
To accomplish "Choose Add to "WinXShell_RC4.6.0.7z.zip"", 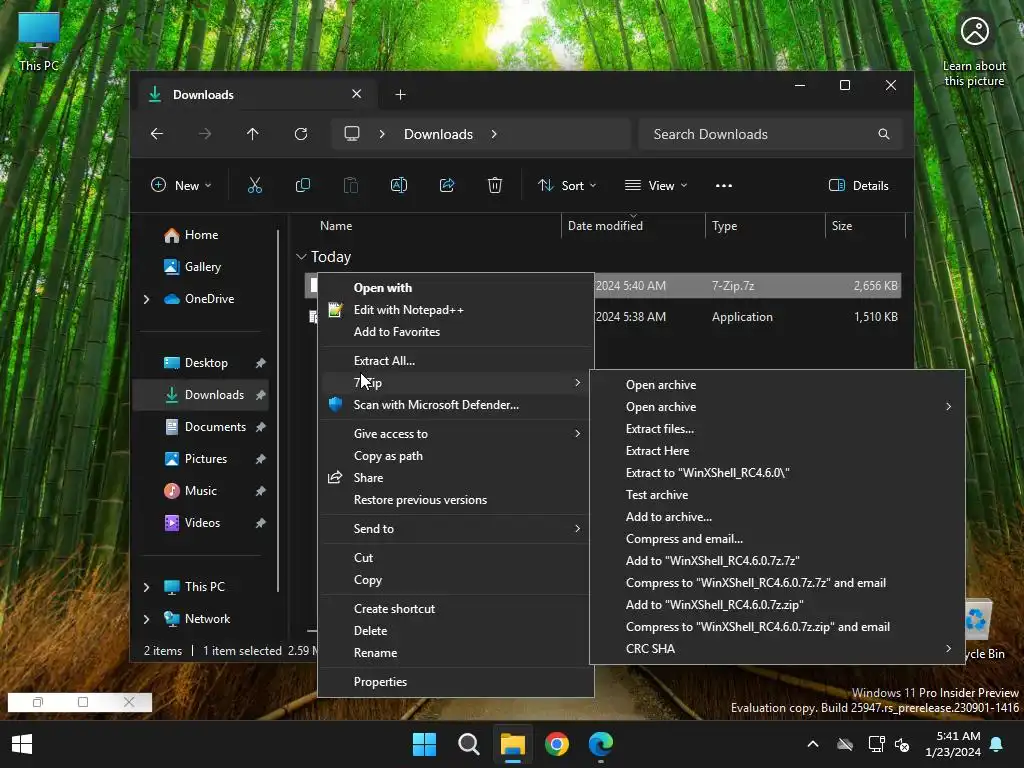I will pos(777,605).
